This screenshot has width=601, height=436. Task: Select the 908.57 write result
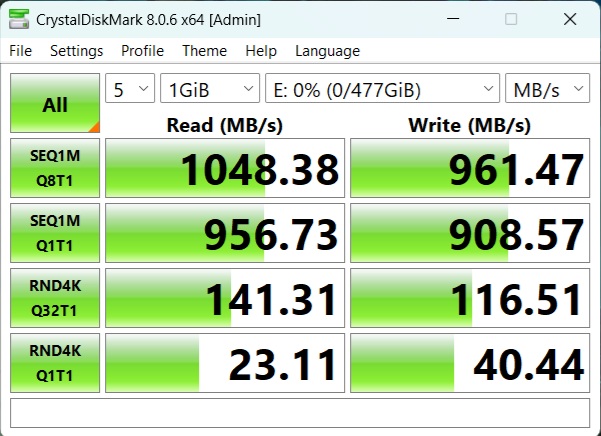[470, 233]
